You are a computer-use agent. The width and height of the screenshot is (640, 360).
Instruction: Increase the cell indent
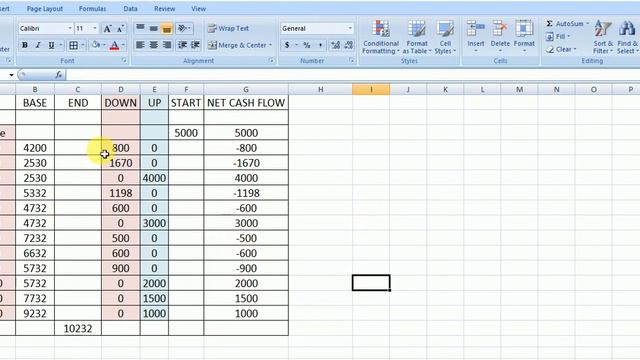point(196,45)
